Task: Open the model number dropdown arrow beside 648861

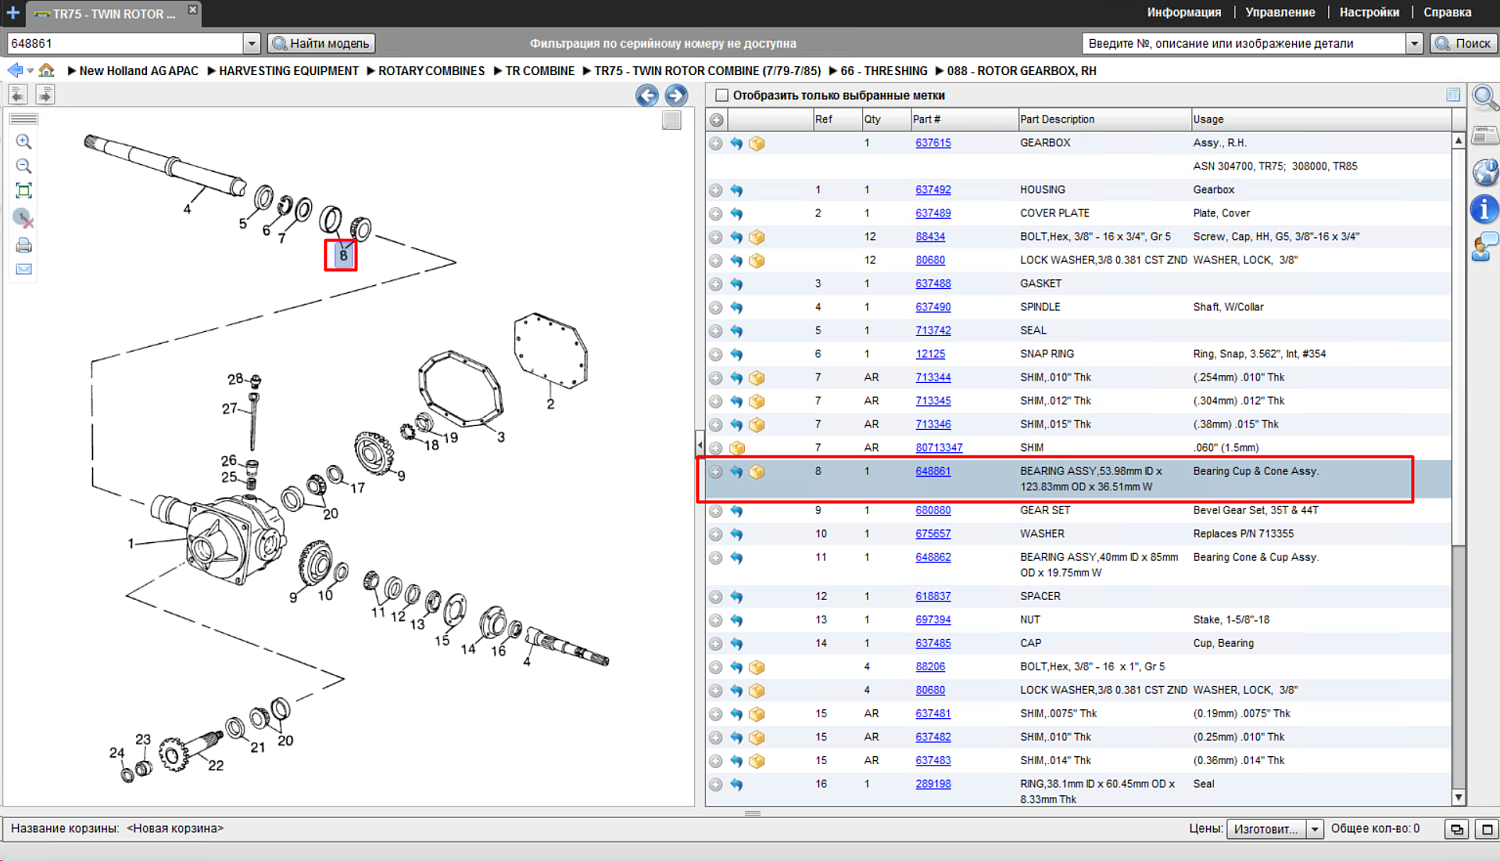Action: point(251,44)
